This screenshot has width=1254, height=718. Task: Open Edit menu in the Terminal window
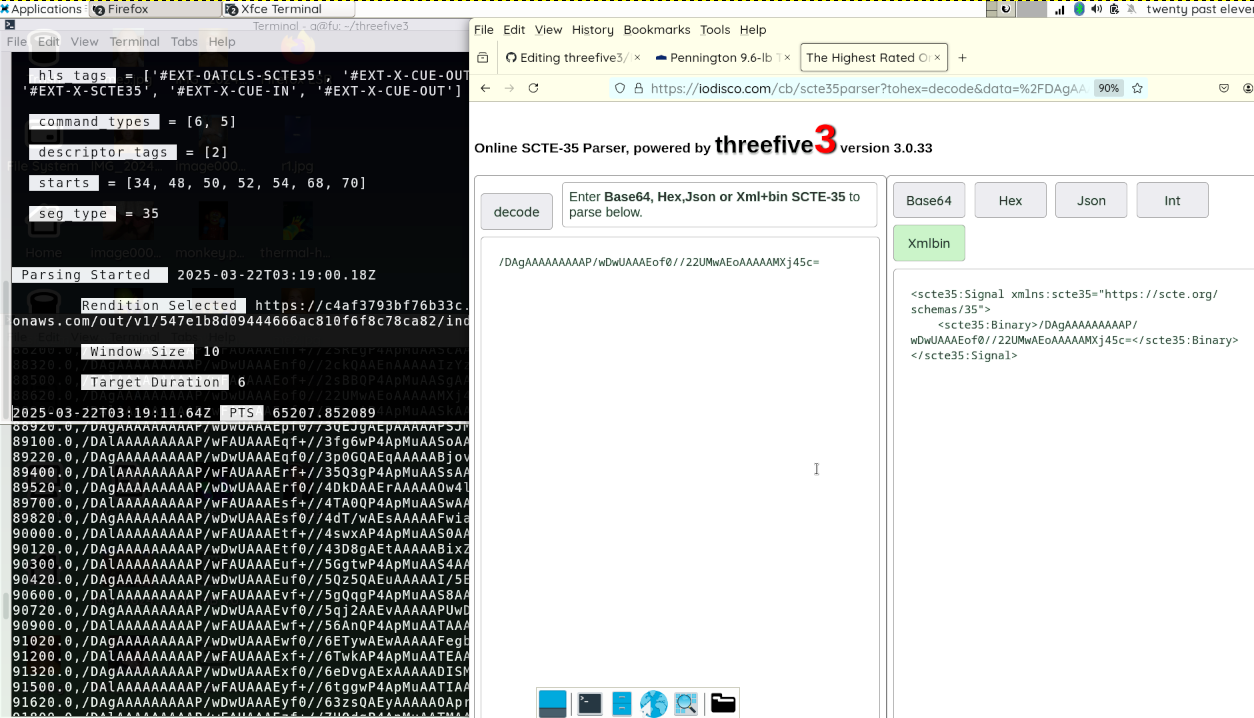pyautogui.click(x=49, y=42)
